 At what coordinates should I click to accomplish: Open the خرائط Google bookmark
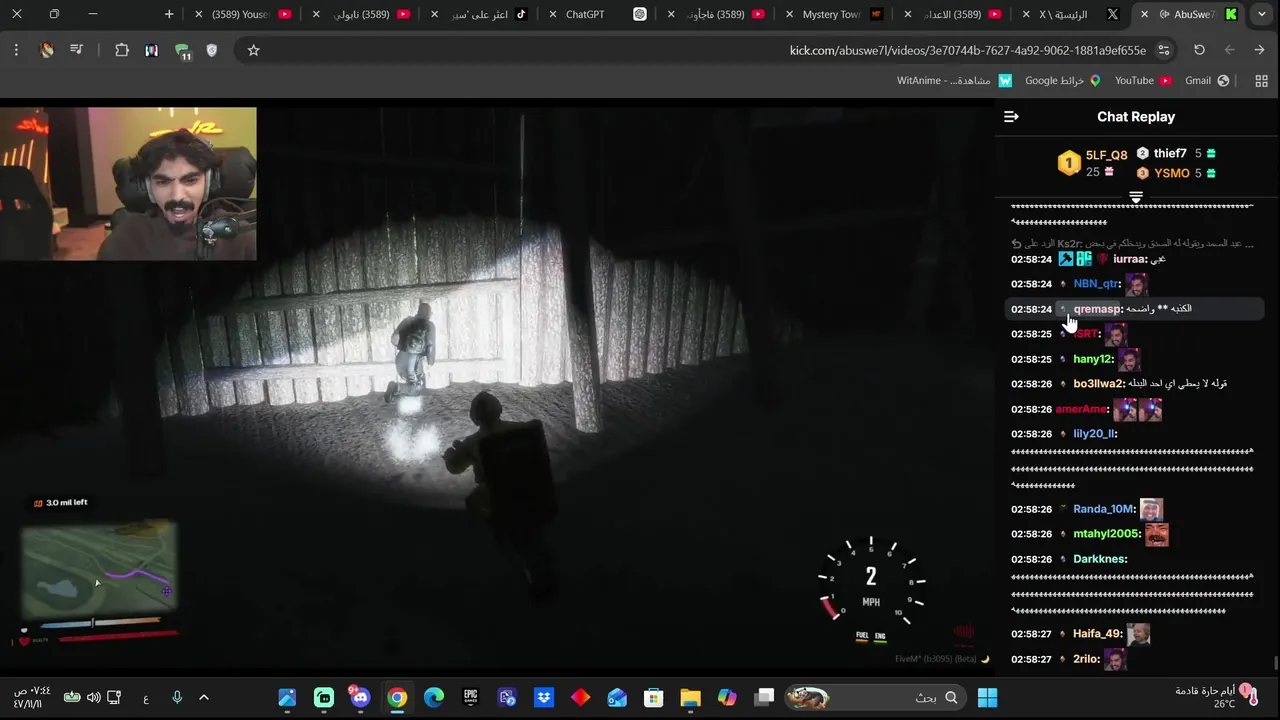click(x=1062, y=81)
